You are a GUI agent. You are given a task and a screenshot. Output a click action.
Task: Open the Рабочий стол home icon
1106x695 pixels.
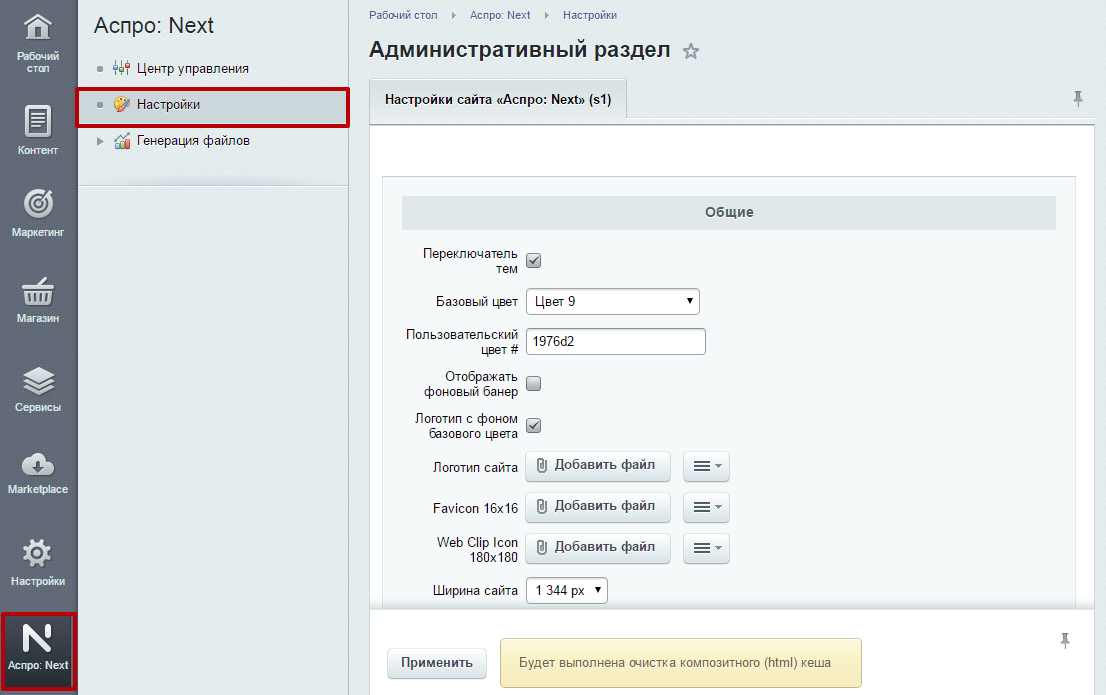[x=38, y=28]
